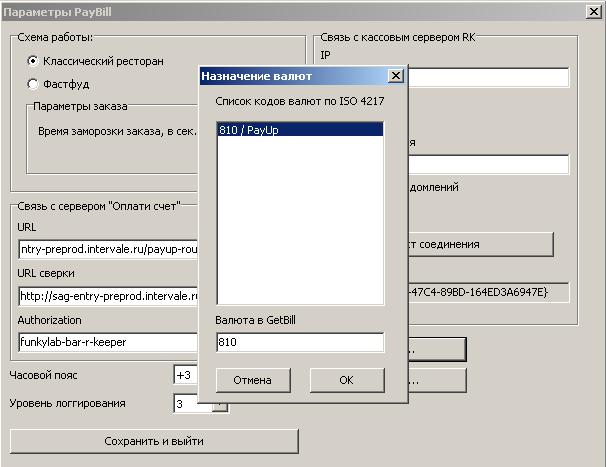The width and height of the screenshot is (606, 467).
Task: Click the GUID field ending in 164ED3A6947E
Action: 488,292
